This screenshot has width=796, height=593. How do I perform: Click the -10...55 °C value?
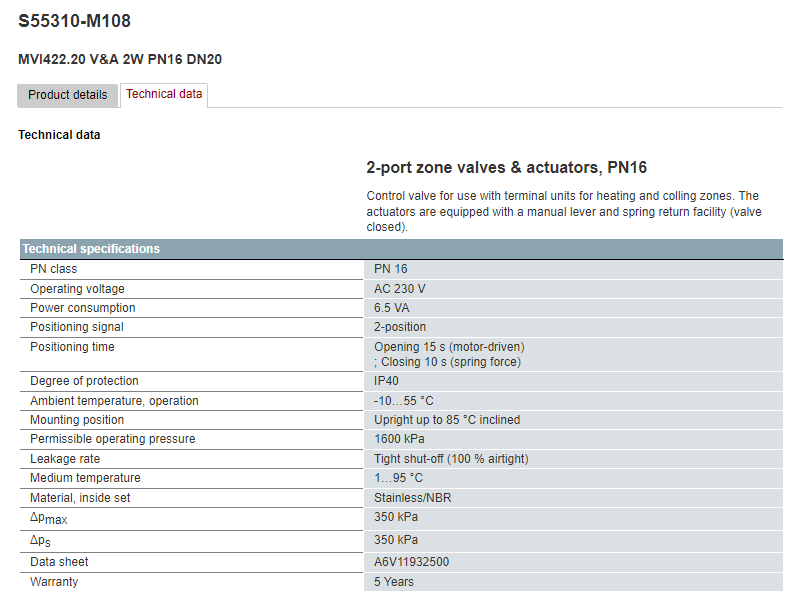click(404, 401)
